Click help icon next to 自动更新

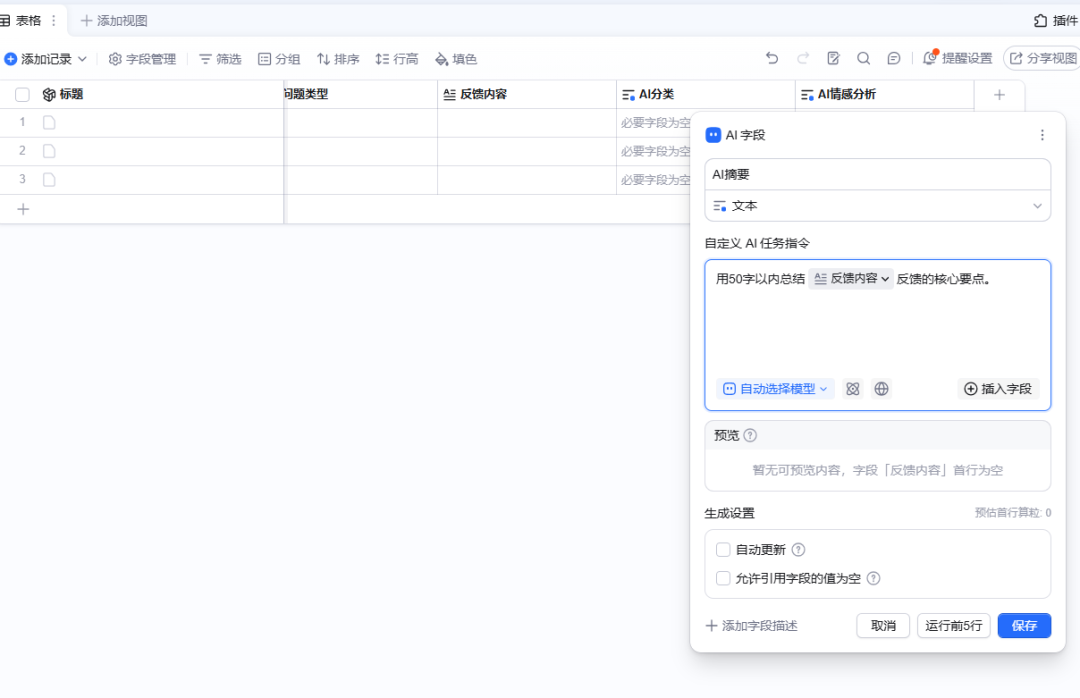798,550
